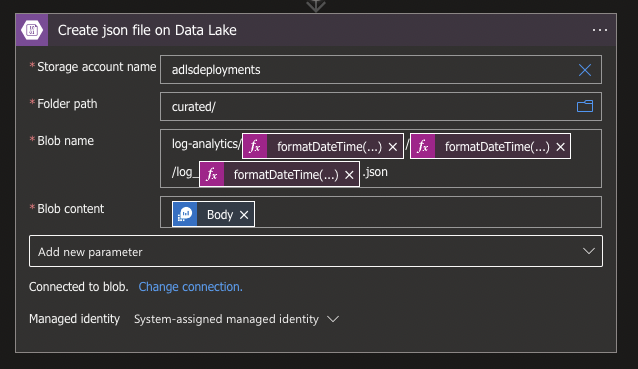Screen dimensions: 638x369
Task: Remove the second formatDateTime expression token
Action: coord(560,147)
